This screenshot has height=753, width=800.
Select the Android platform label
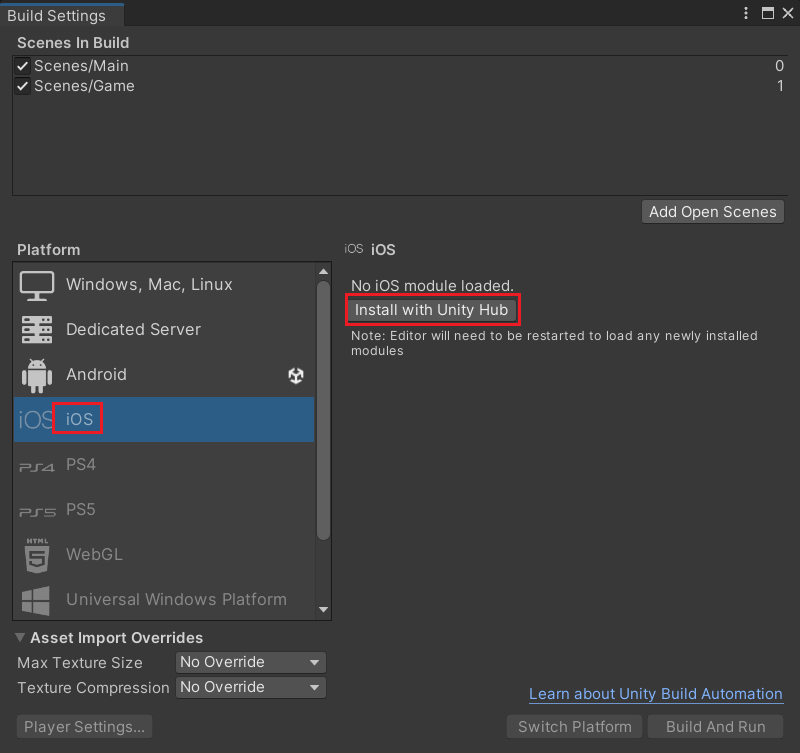coord(96,374)
